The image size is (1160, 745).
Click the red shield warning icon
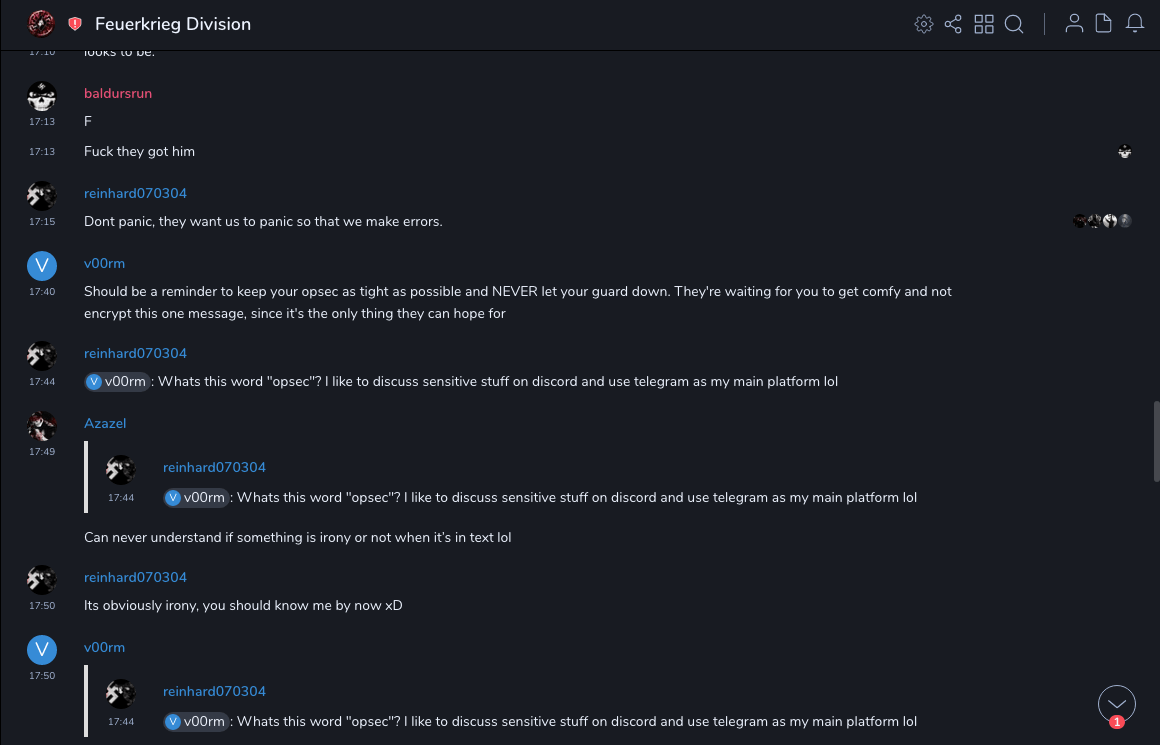pyautogui.click(x=75, y=24)
